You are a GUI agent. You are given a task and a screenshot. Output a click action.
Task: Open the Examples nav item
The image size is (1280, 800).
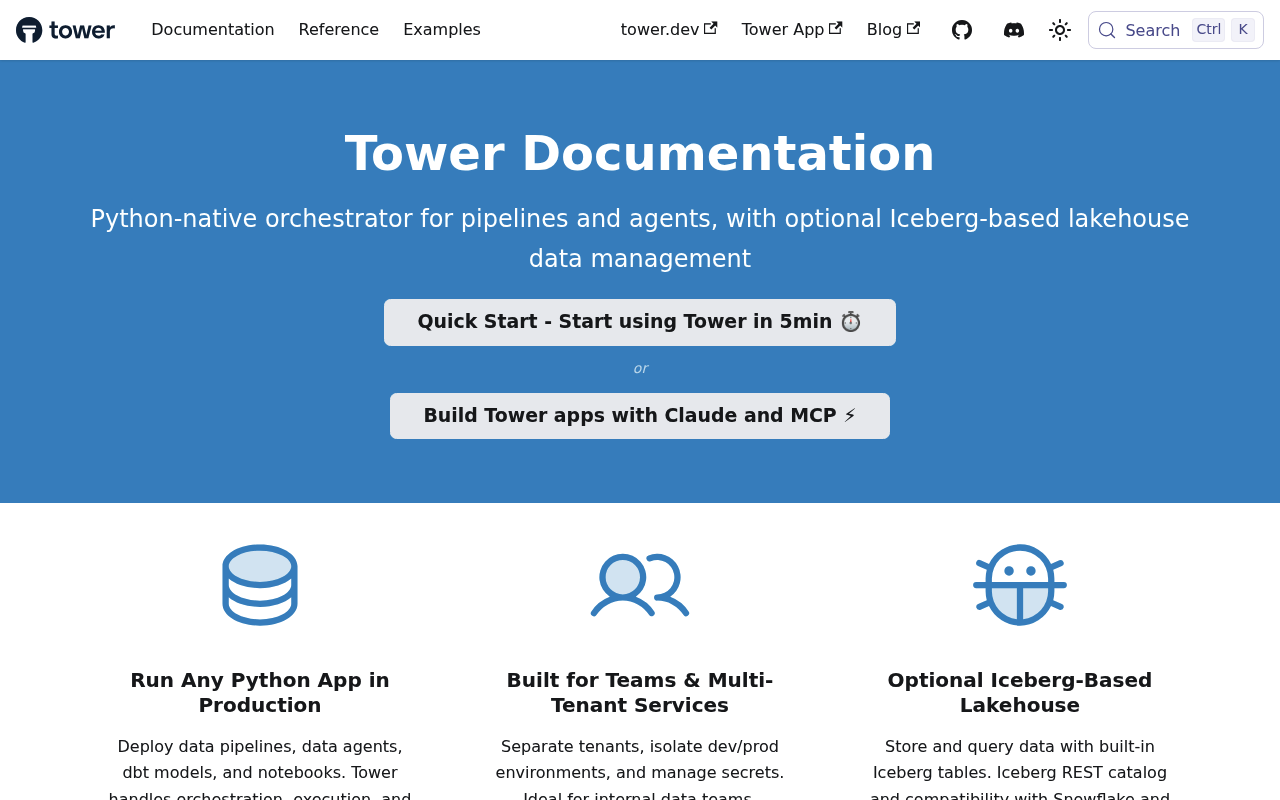coord(442,30)
